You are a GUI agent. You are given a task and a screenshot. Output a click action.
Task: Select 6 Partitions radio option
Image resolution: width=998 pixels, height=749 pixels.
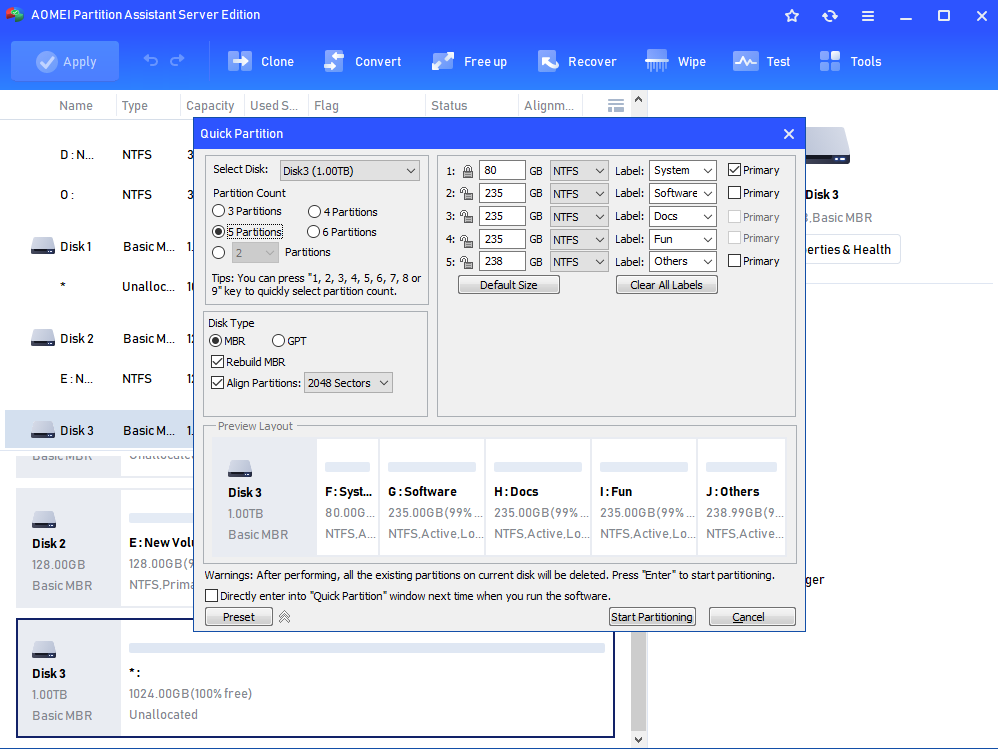342,232
